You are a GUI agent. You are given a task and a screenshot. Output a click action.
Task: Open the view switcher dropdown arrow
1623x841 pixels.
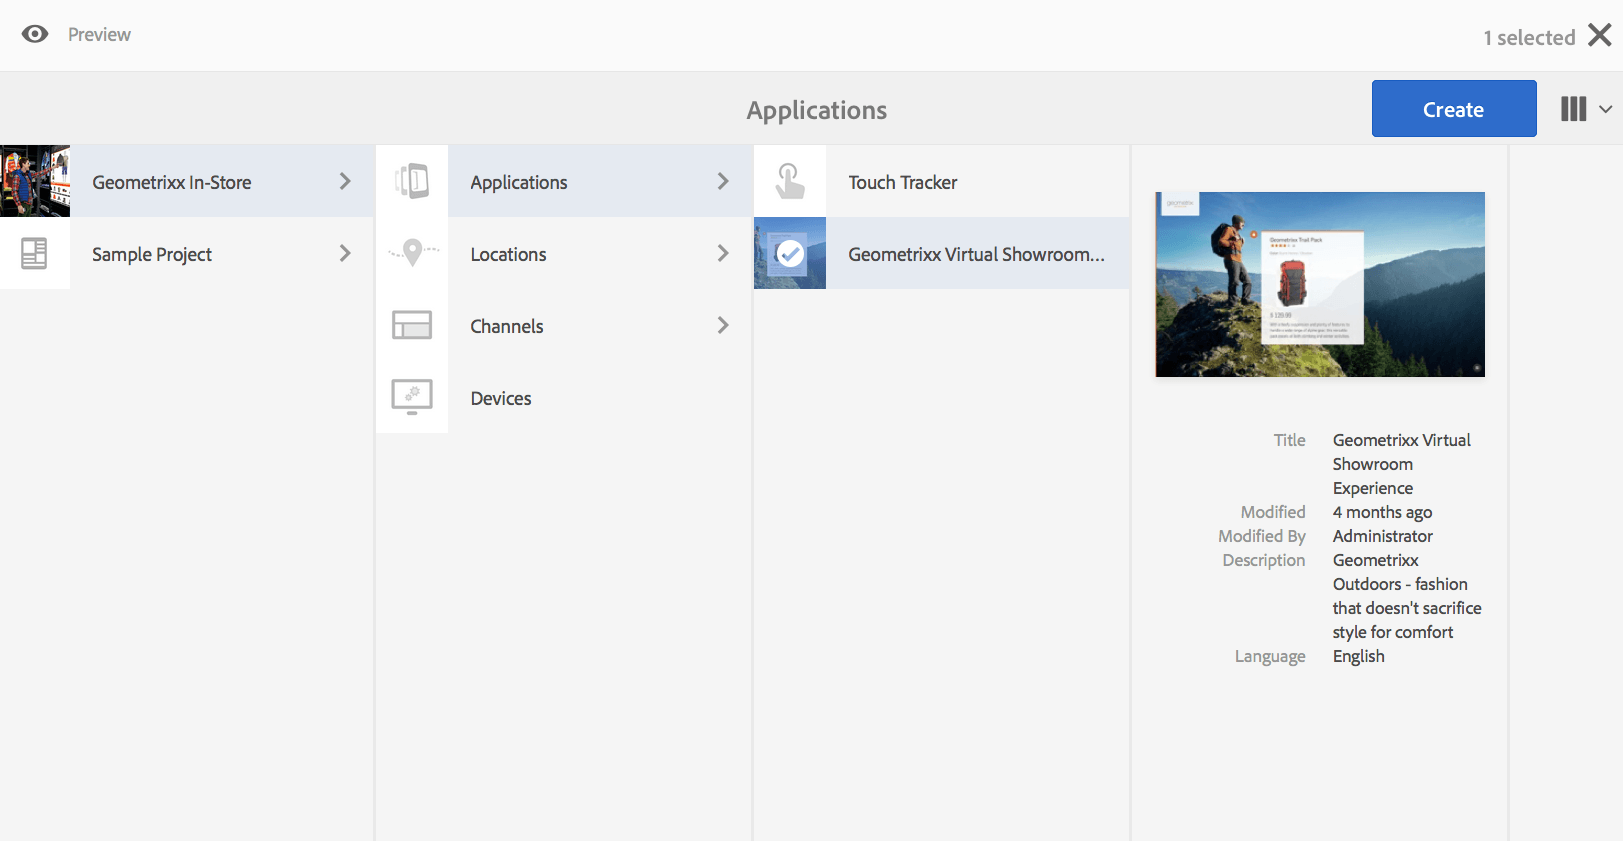coord(1605,109)
